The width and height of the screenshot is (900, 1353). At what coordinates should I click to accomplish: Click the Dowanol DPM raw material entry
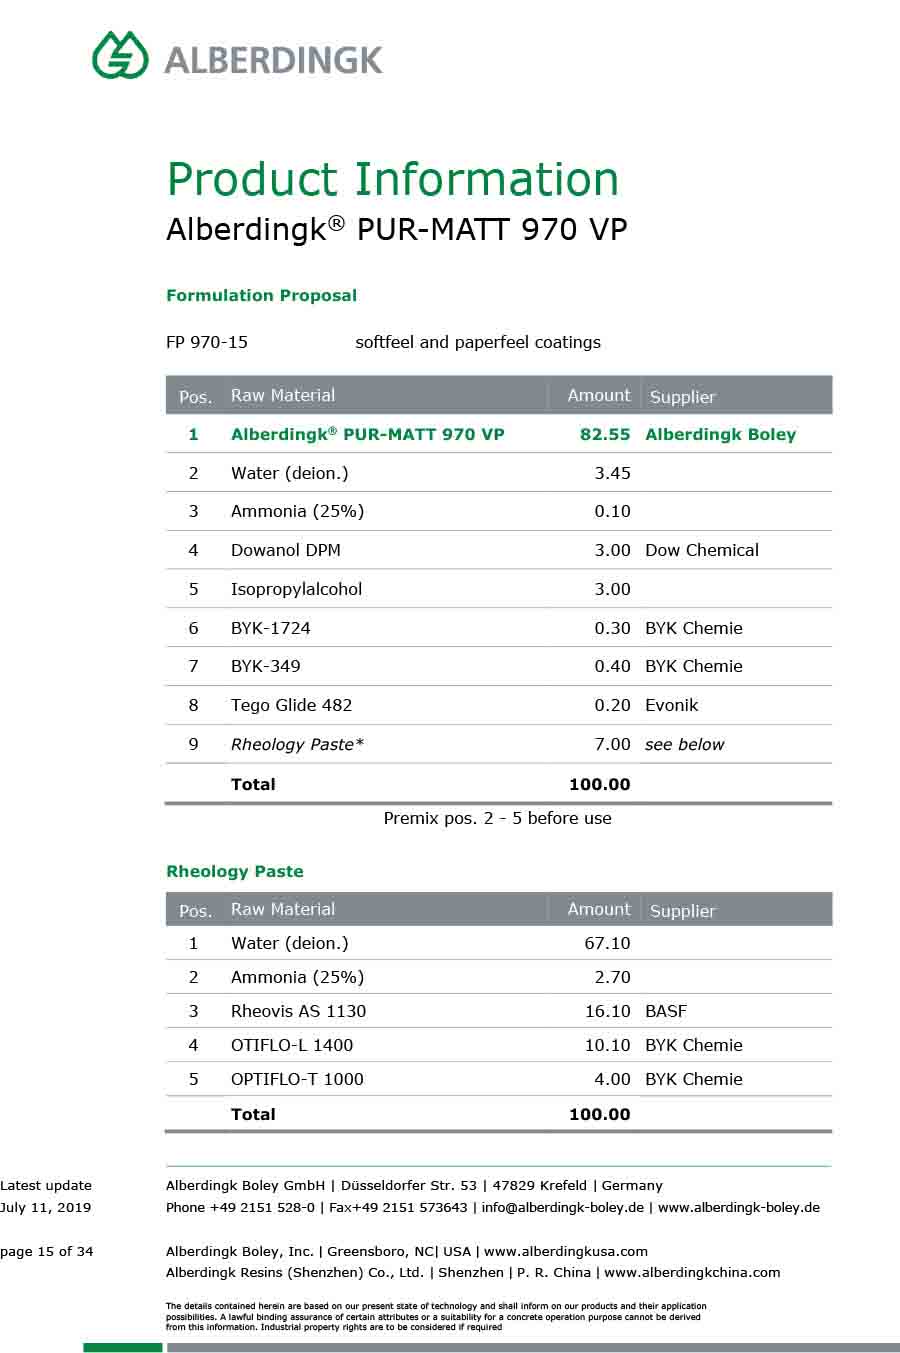tap(285, 550)
